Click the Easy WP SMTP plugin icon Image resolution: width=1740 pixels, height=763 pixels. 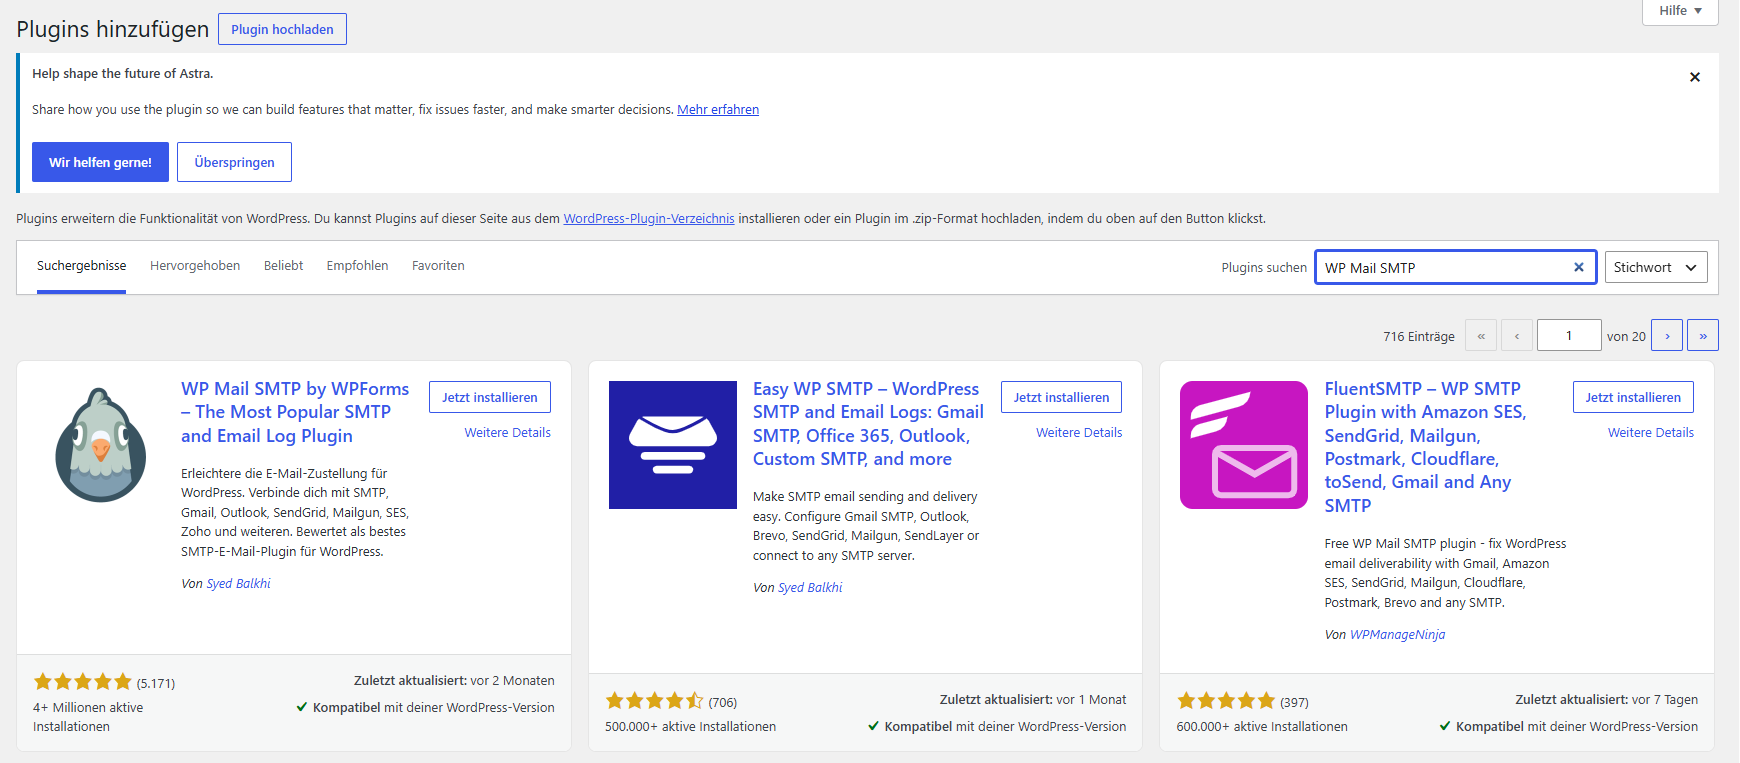click(673, 445)
